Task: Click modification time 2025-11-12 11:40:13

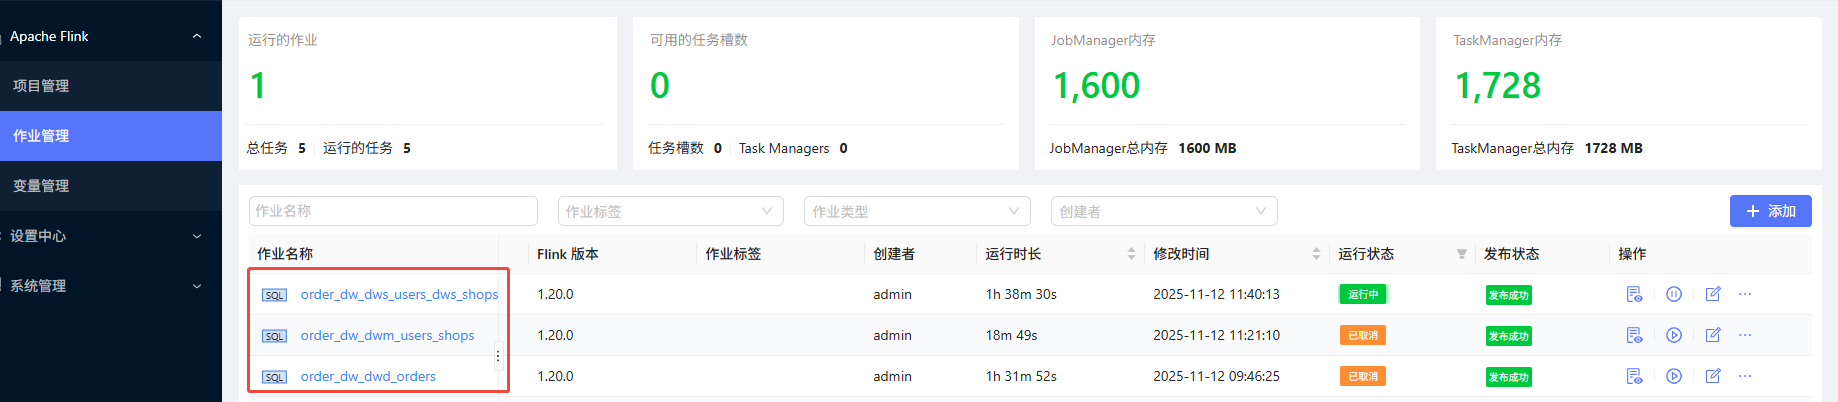Action: [x=1216, y=294]
